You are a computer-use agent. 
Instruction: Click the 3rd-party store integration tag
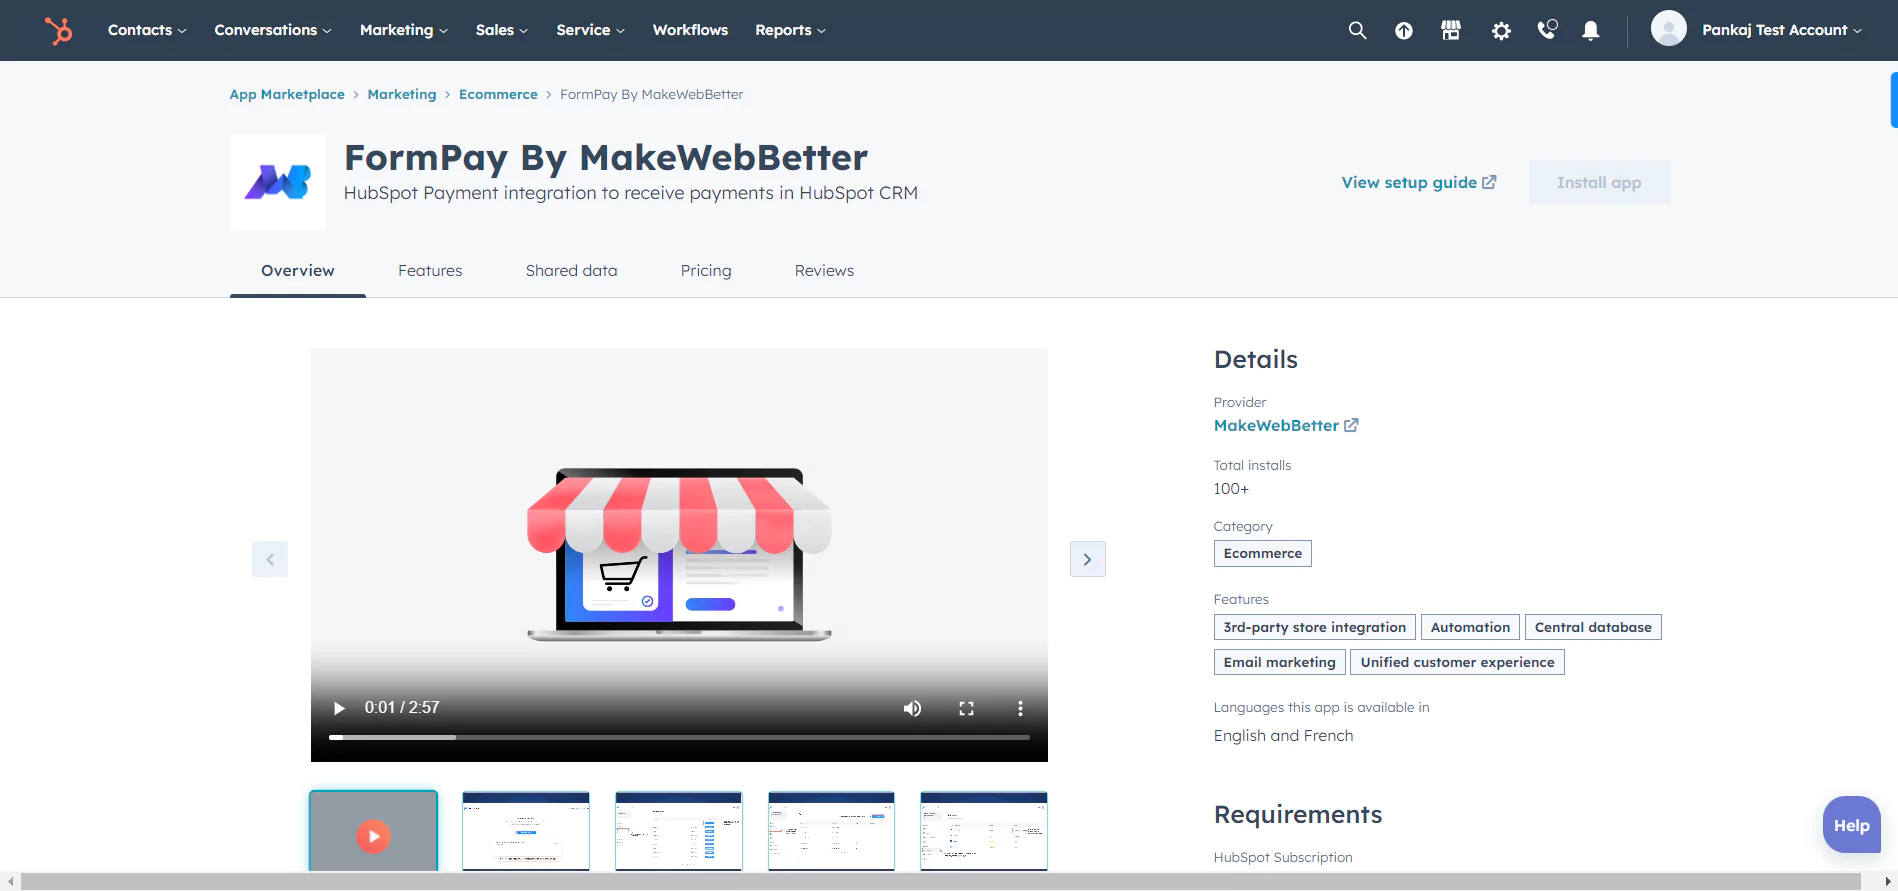(1315, 627)
